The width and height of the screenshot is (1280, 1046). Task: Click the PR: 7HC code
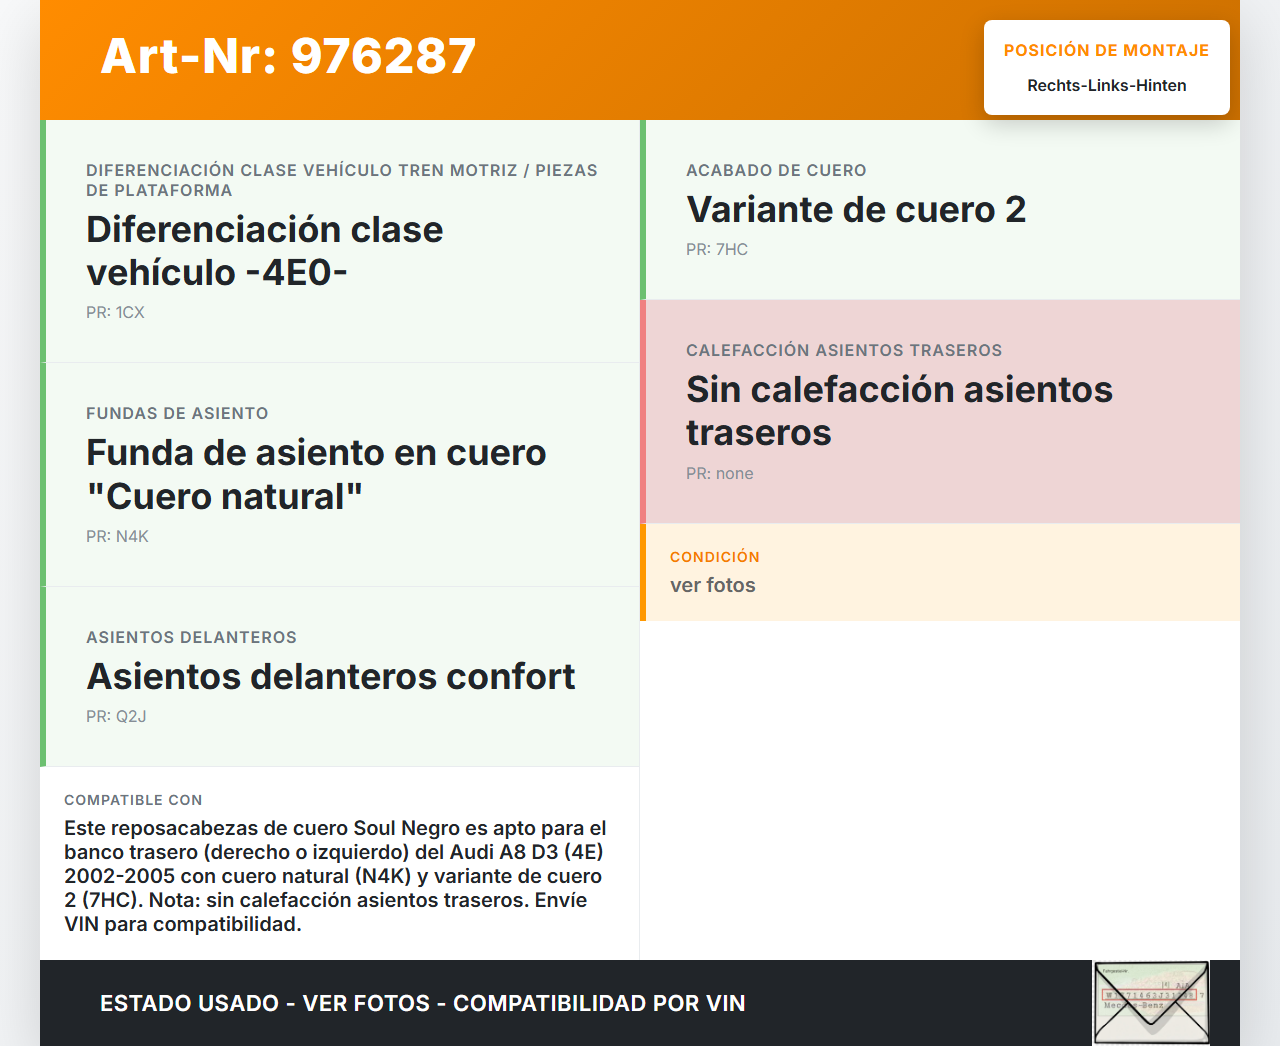pyautogui.click(x=717, y=250)
